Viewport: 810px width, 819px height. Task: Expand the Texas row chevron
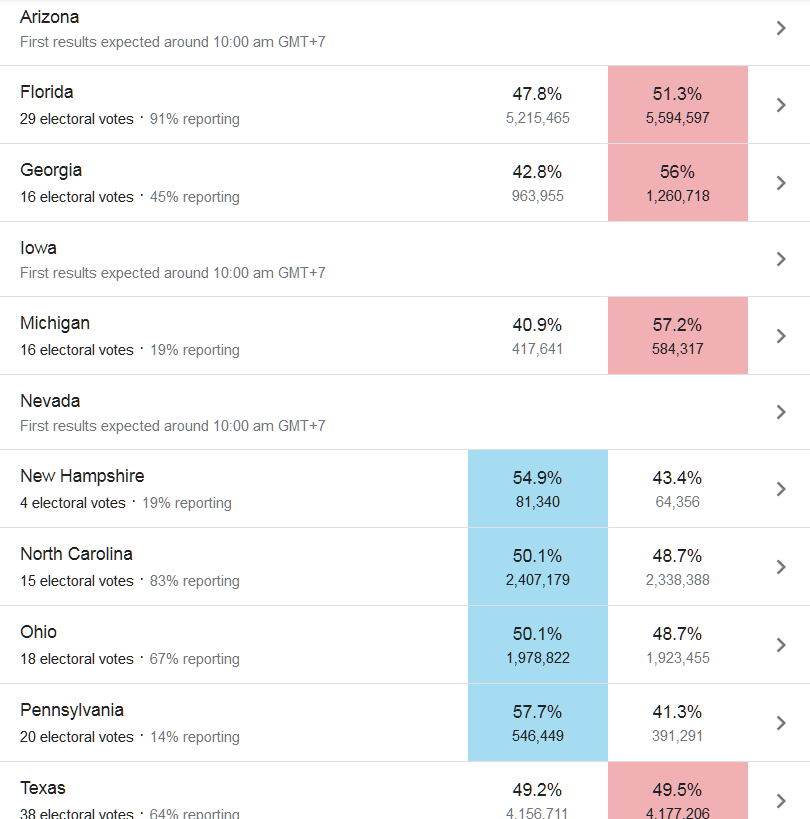point(781,800)
